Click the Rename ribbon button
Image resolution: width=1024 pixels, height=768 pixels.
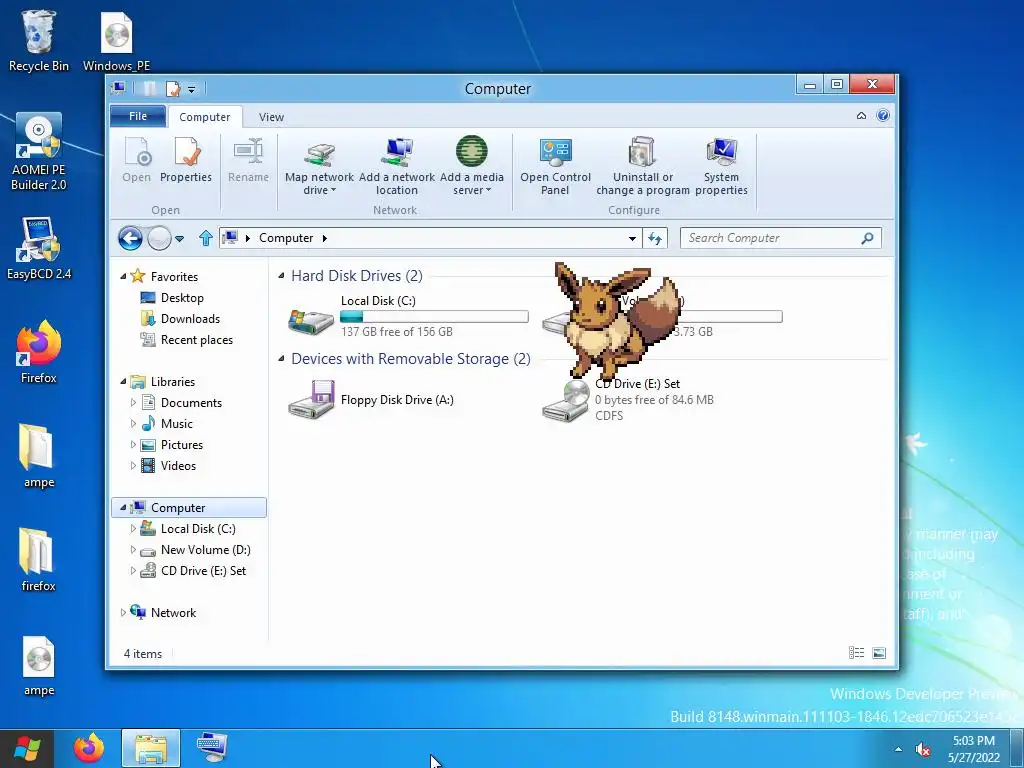248,160
